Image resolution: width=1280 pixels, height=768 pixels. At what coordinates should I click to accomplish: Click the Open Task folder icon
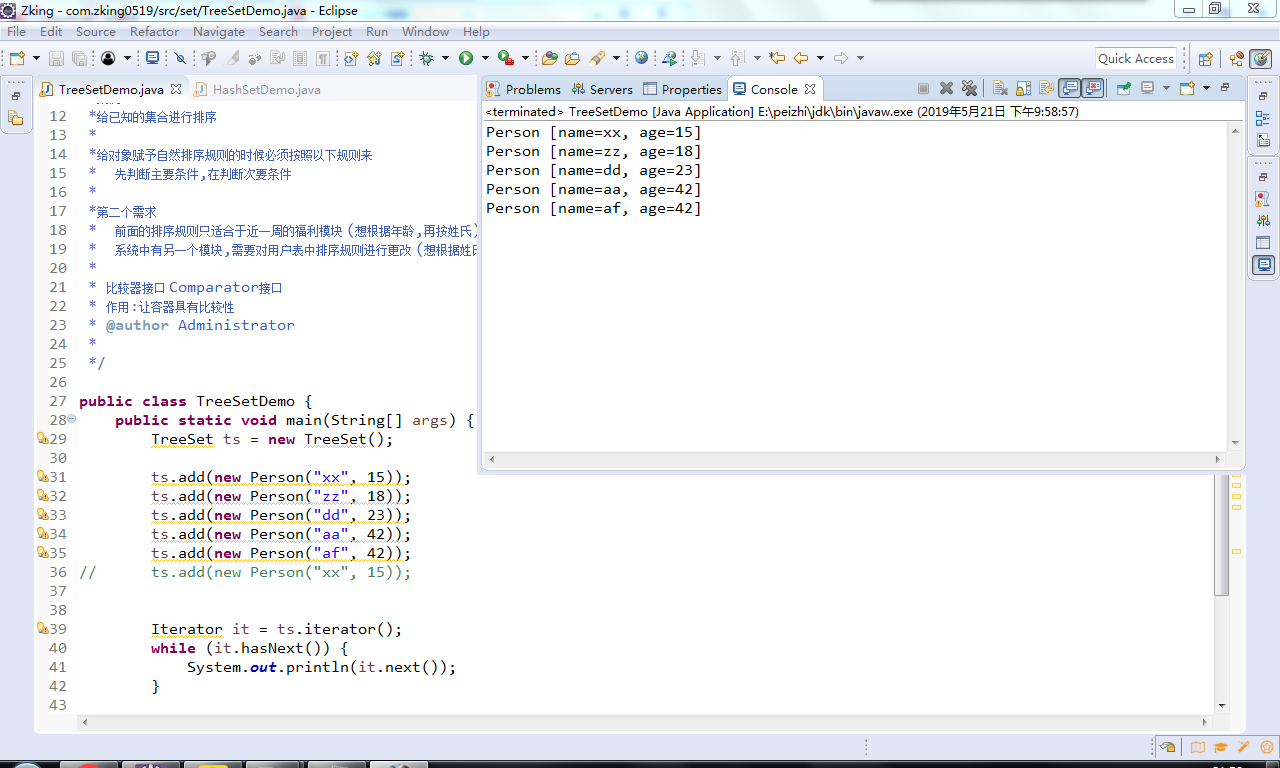(x=572, y=58)
